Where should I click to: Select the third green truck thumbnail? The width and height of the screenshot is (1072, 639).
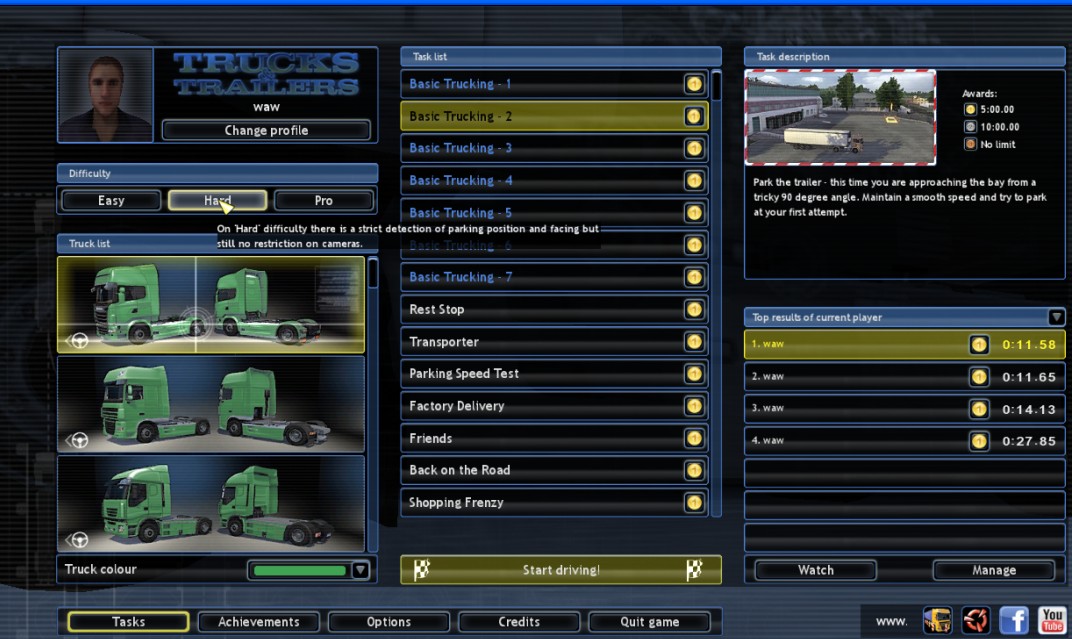point(211,504)
